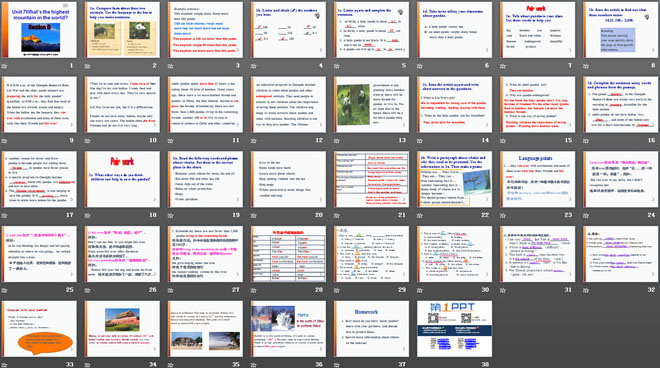Select slide 33 with the orange oval callout

pyautogui.click(x=39, y=329)
